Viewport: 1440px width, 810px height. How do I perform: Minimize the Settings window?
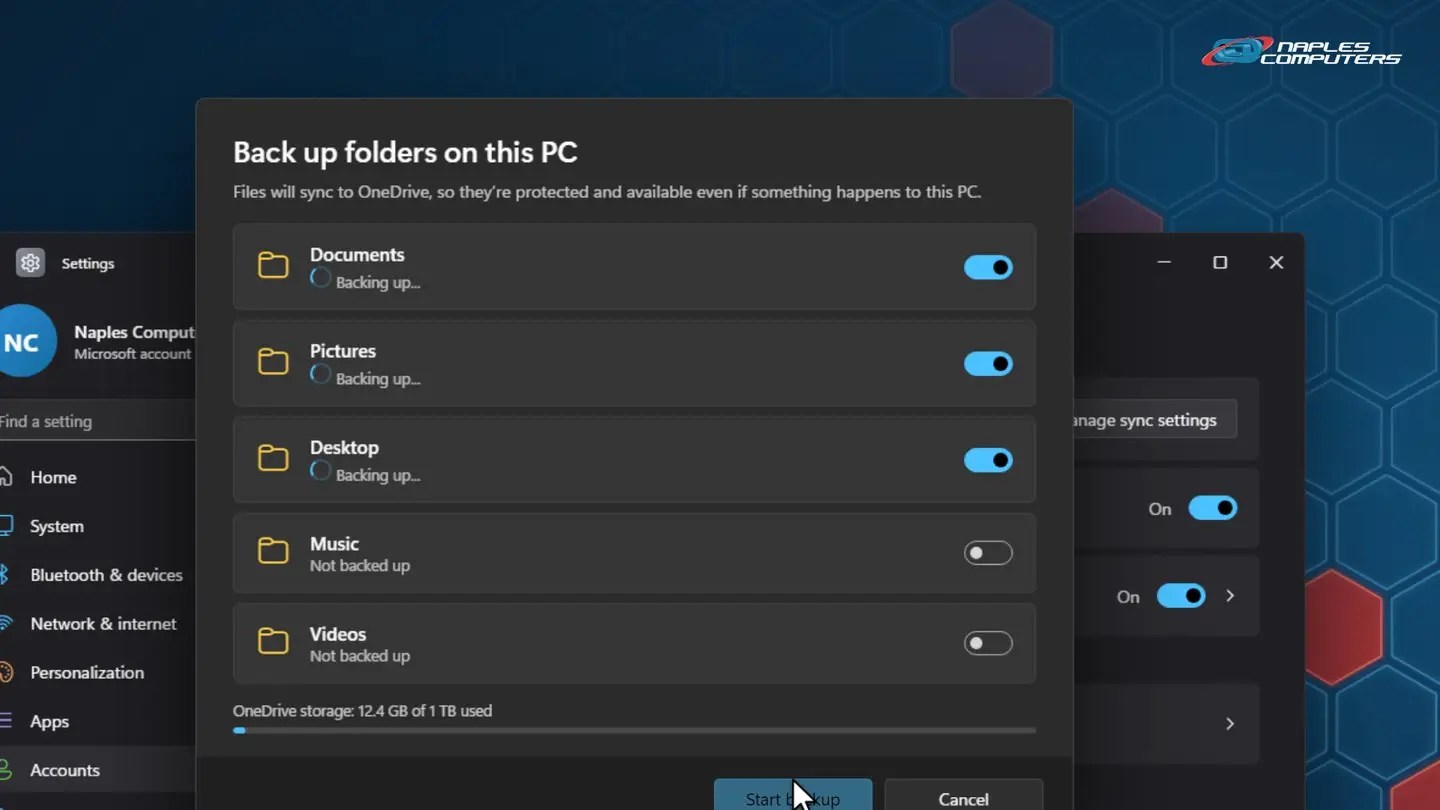pyautogui.click(x=1164, y=262)
